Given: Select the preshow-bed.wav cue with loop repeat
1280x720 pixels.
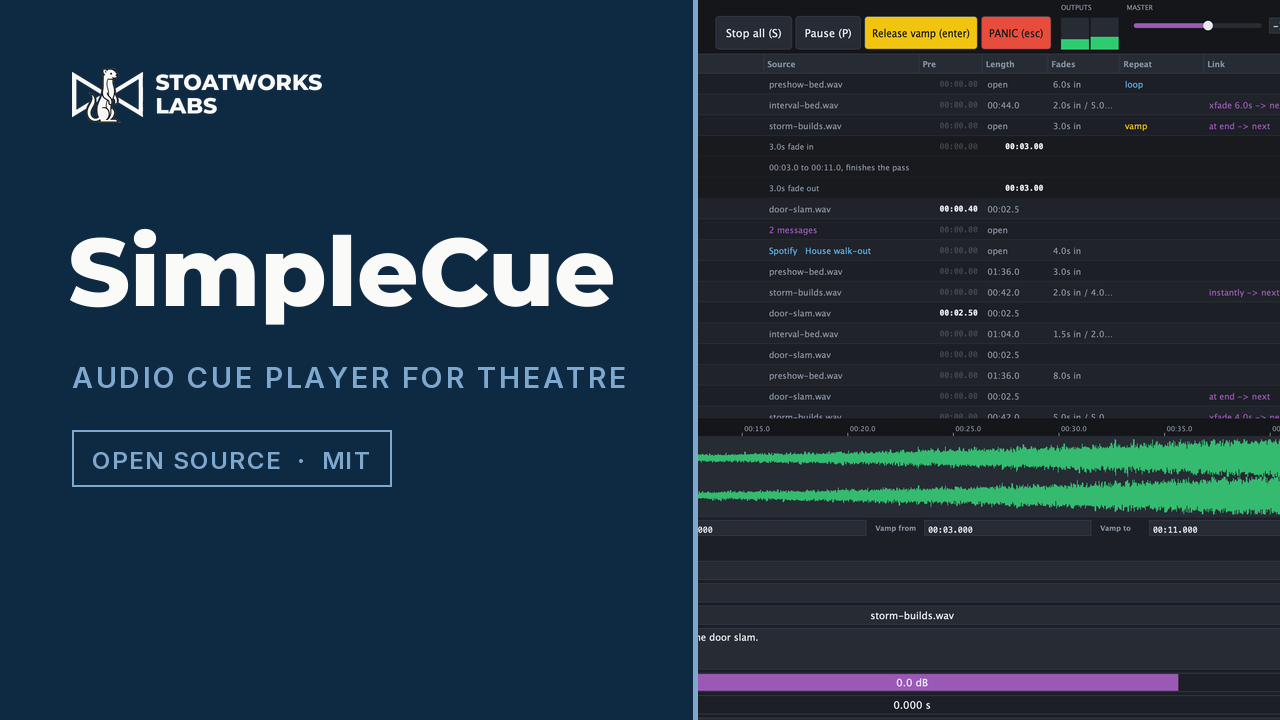Looking at the screenshot, I should point(989,84).
